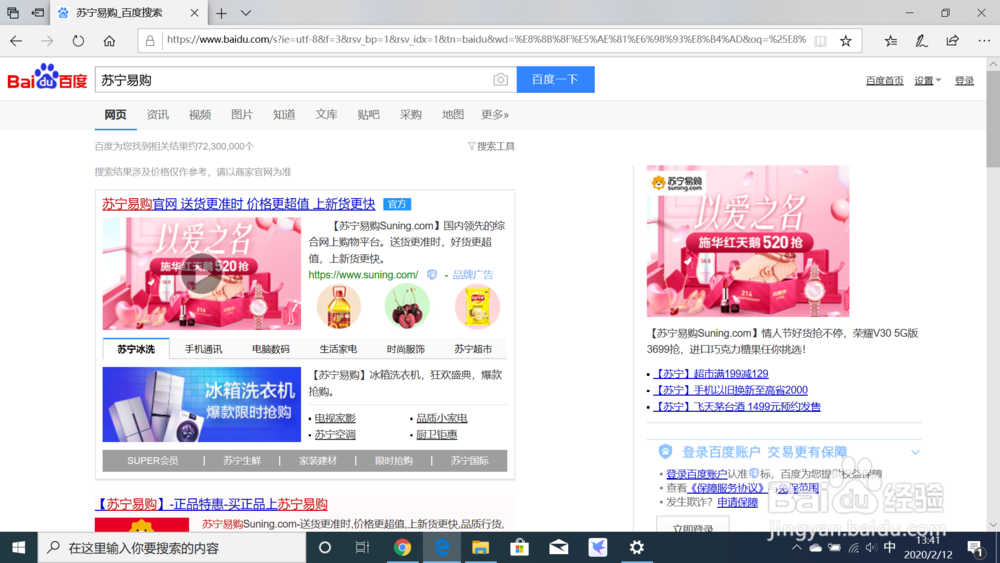This screenshot has width=1000, height=563.
Task: Click the browser Forward arrow
Action: (47, 41)
